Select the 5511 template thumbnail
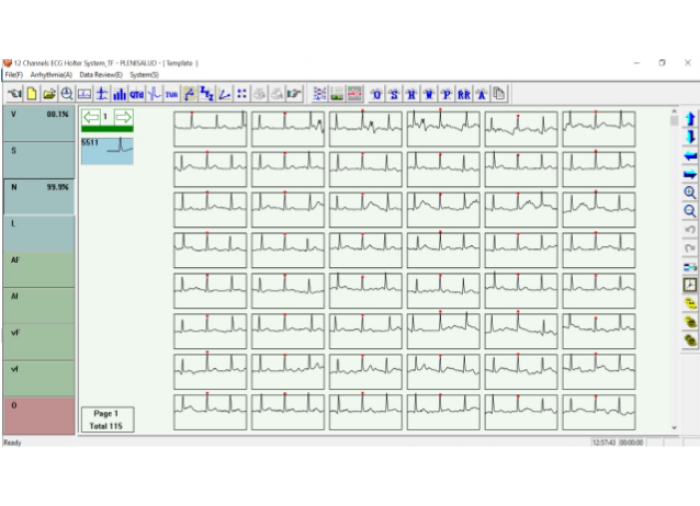Screen dimensions: 700x506 (106, 150)
